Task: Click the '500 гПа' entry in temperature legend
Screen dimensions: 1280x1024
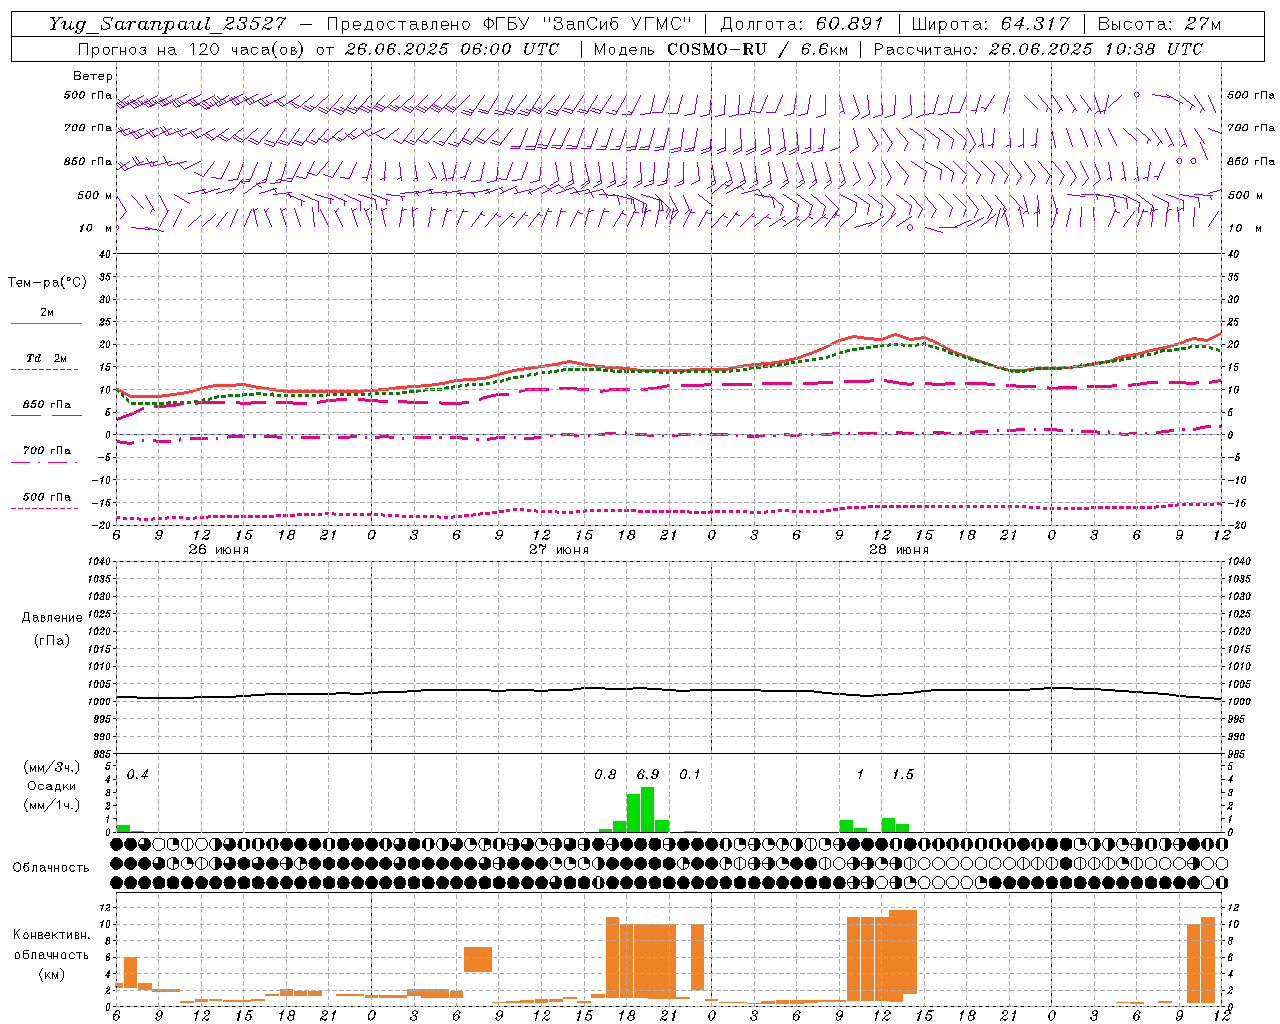Action: (x=47, y=497)
